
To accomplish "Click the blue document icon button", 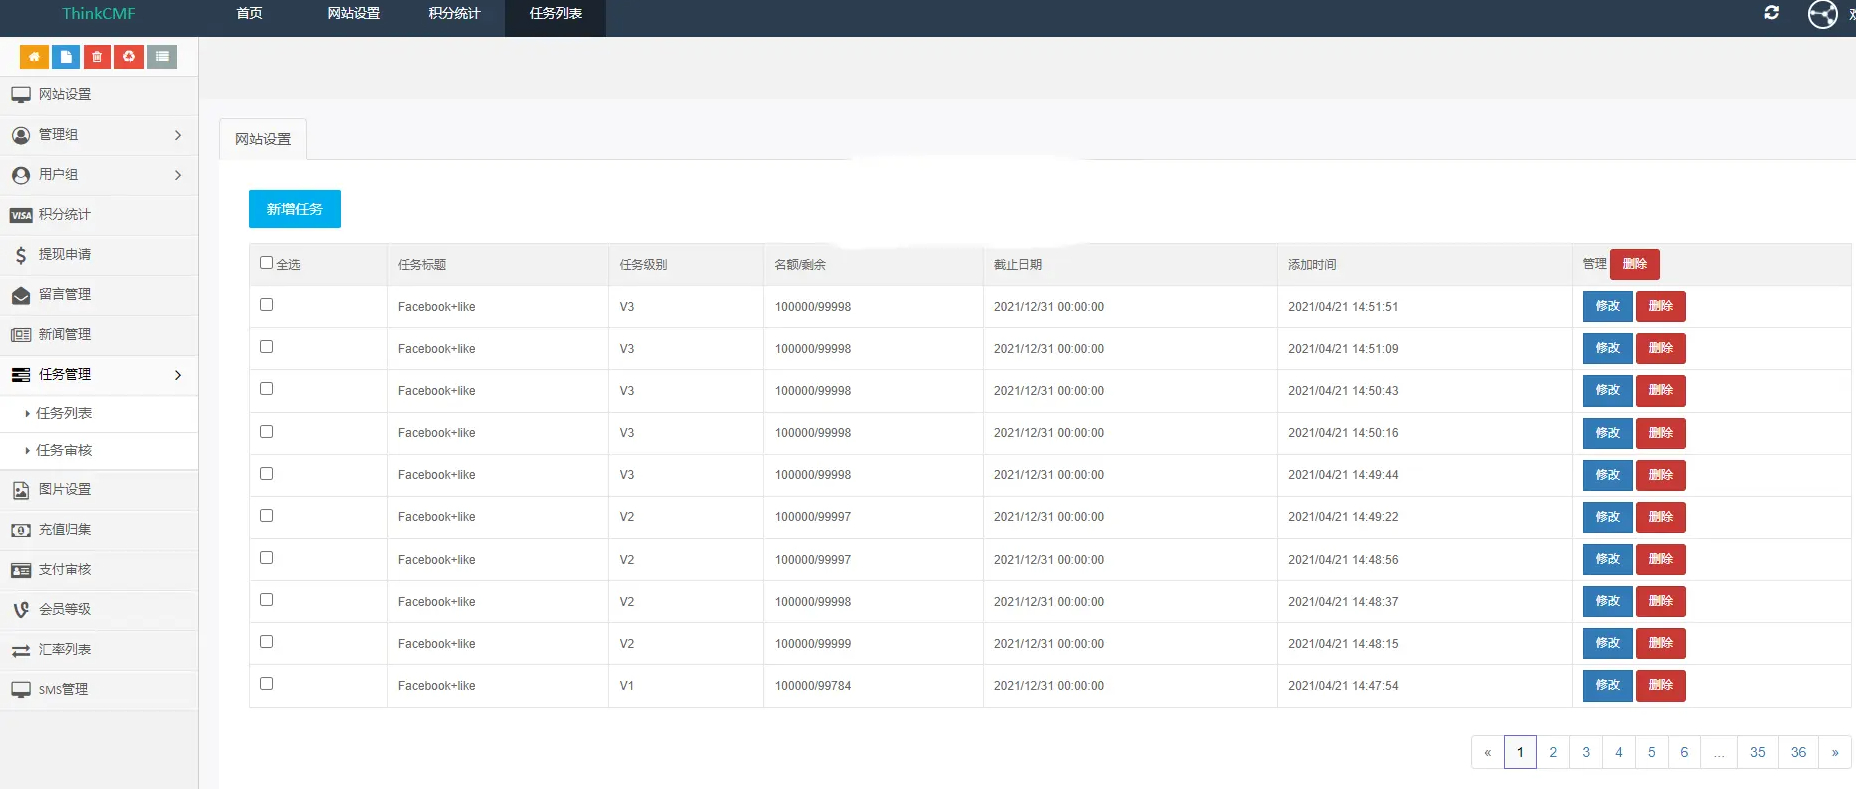I will [x=66, y=57].
